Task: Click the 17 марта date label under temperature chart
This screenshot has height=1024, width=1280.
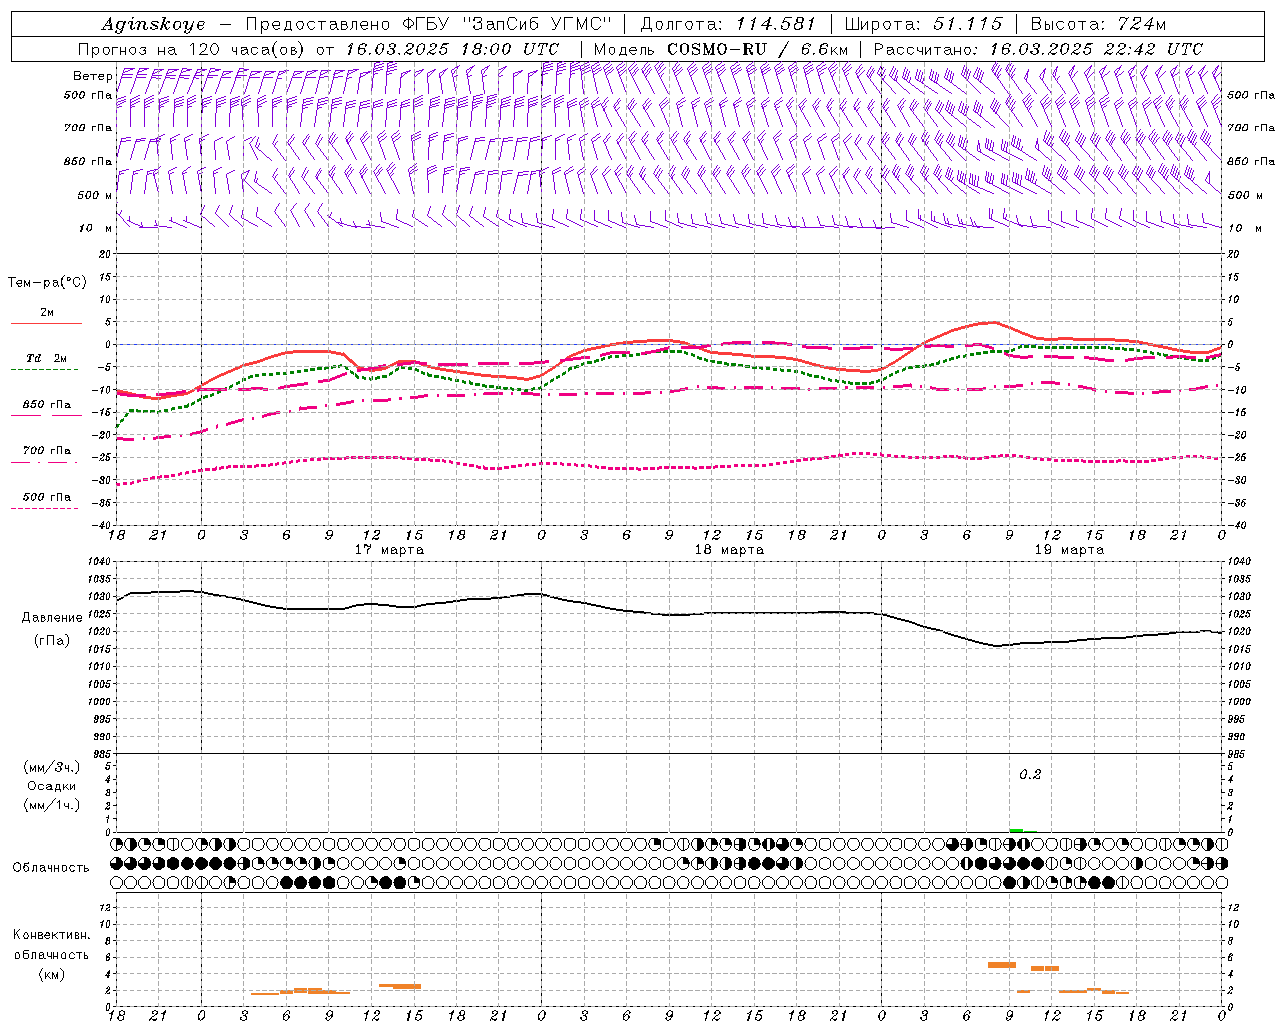Action: [389, 550]
